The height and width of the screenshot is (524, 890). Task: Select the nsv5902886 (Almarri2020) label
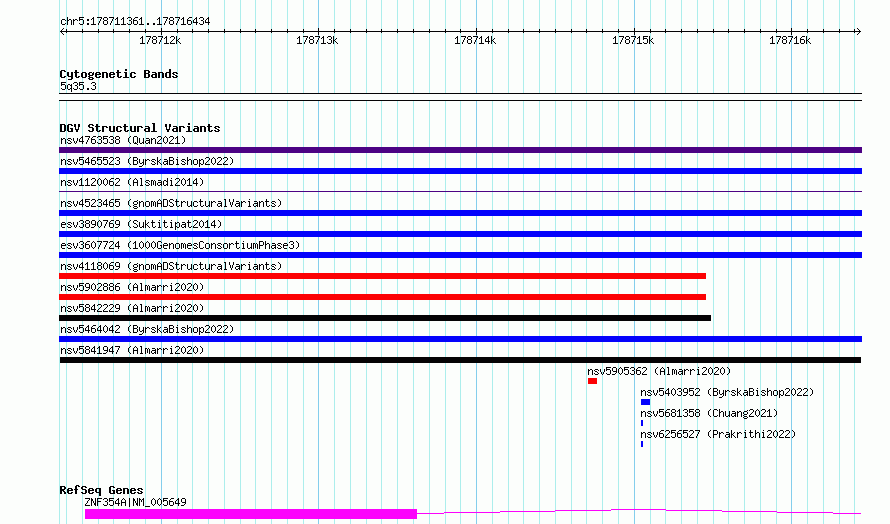(x=132, y=287)
